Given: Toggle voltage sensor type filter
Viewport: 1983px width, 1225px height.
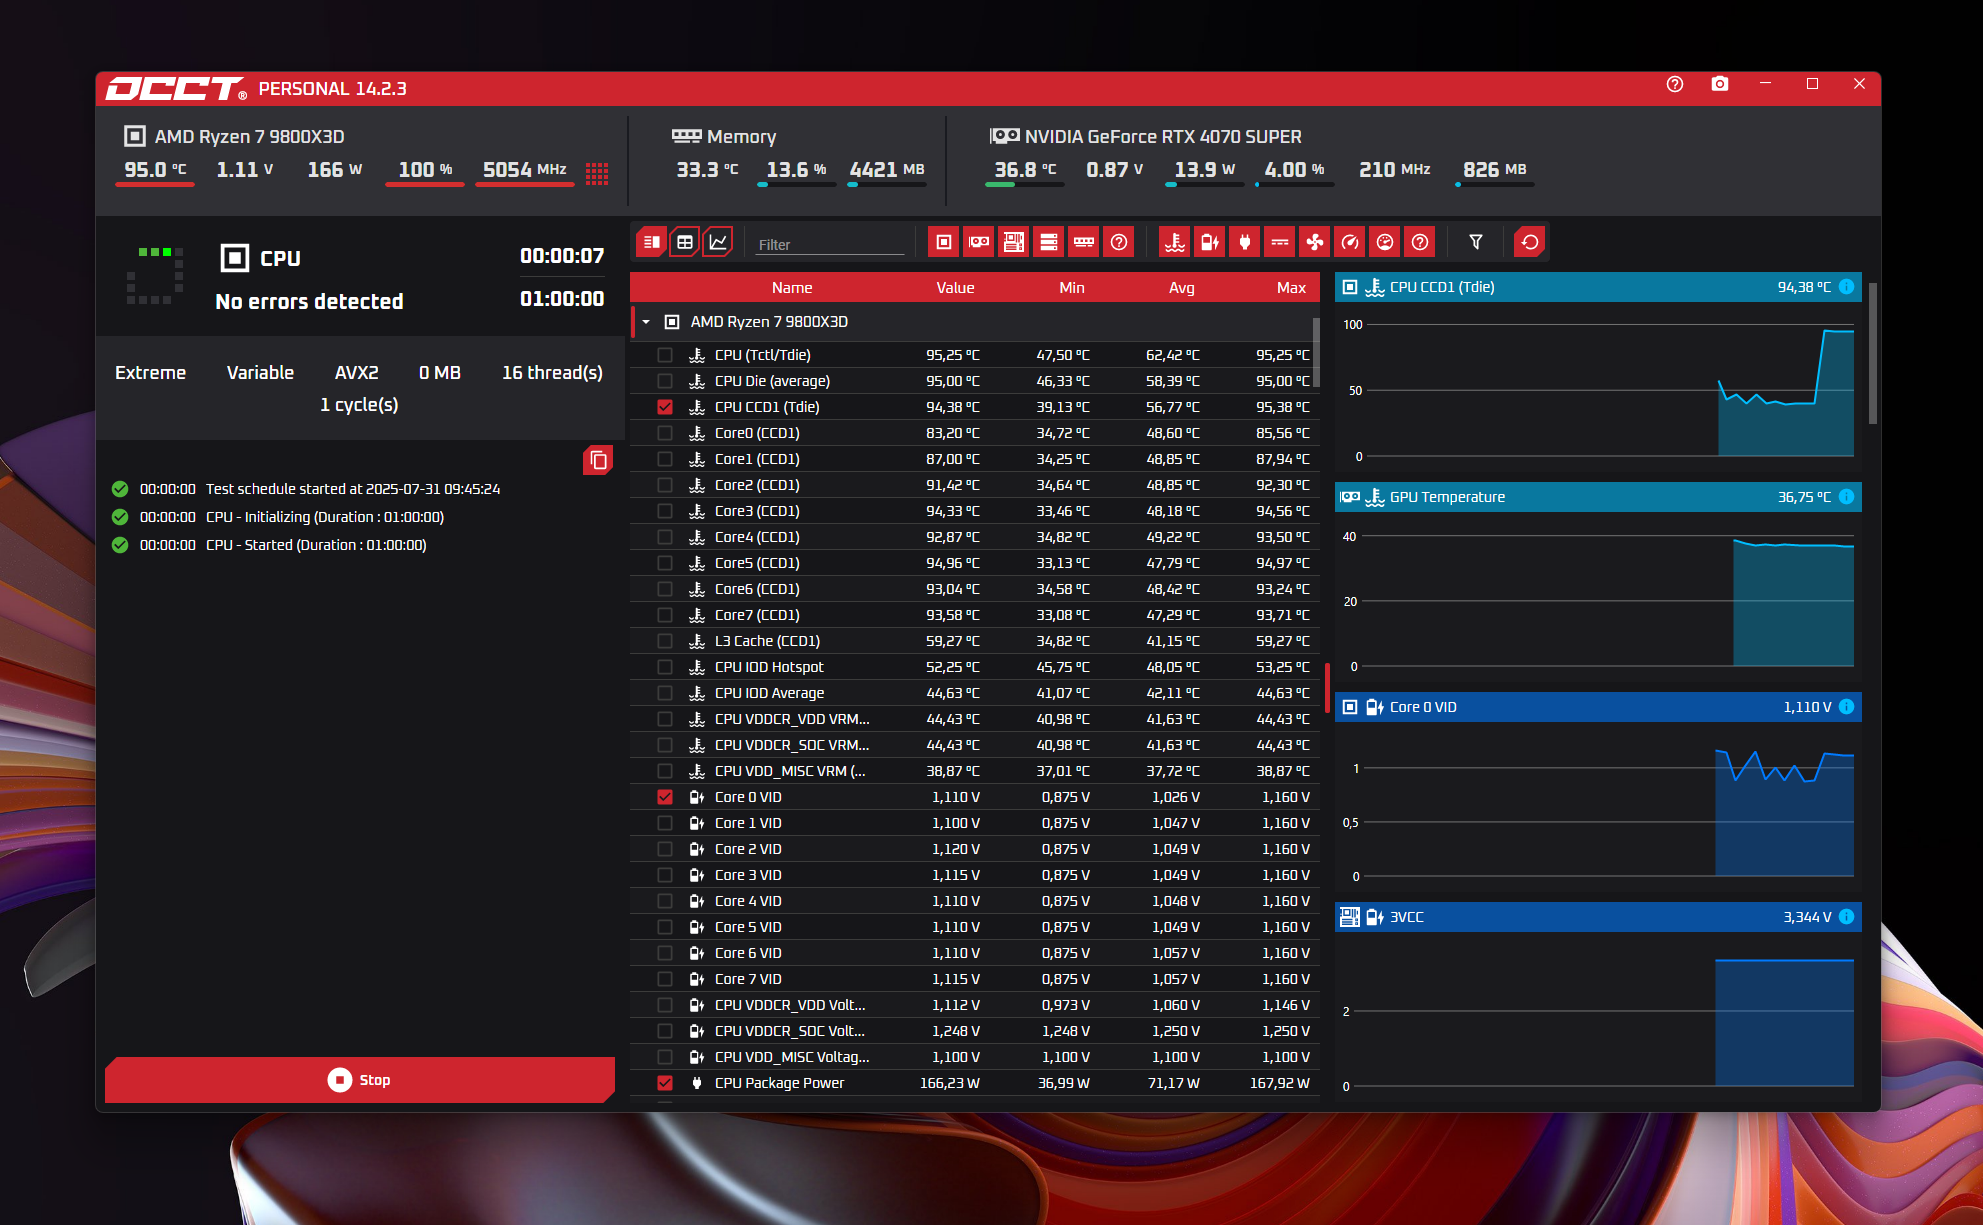Looking at the screenshot, I should click(1210, 242).
